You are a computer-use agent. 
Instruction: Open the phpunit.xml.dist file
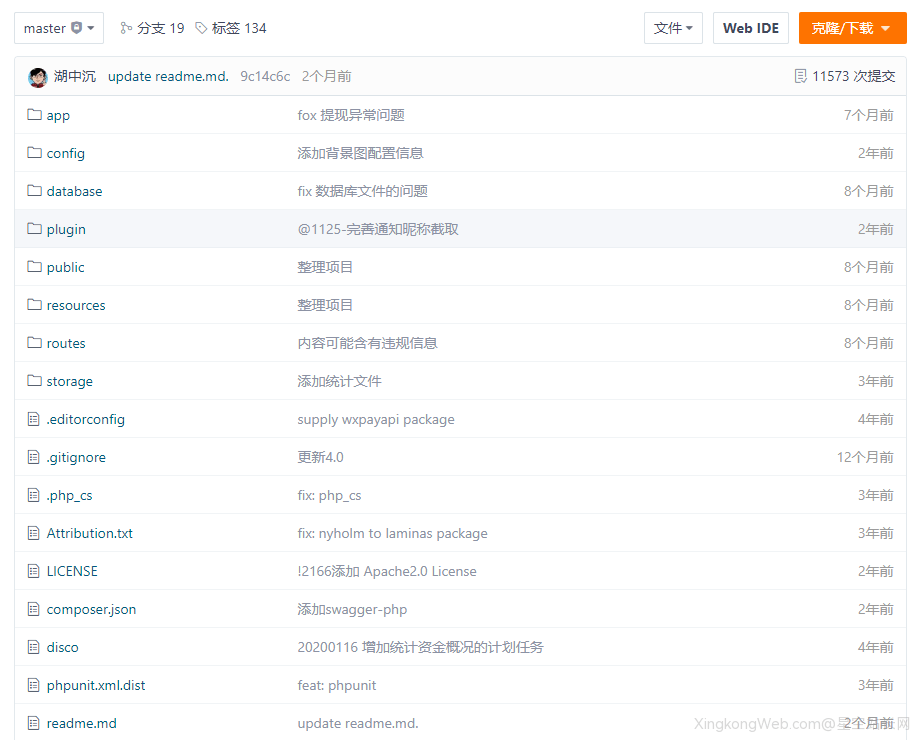(96, 686)
